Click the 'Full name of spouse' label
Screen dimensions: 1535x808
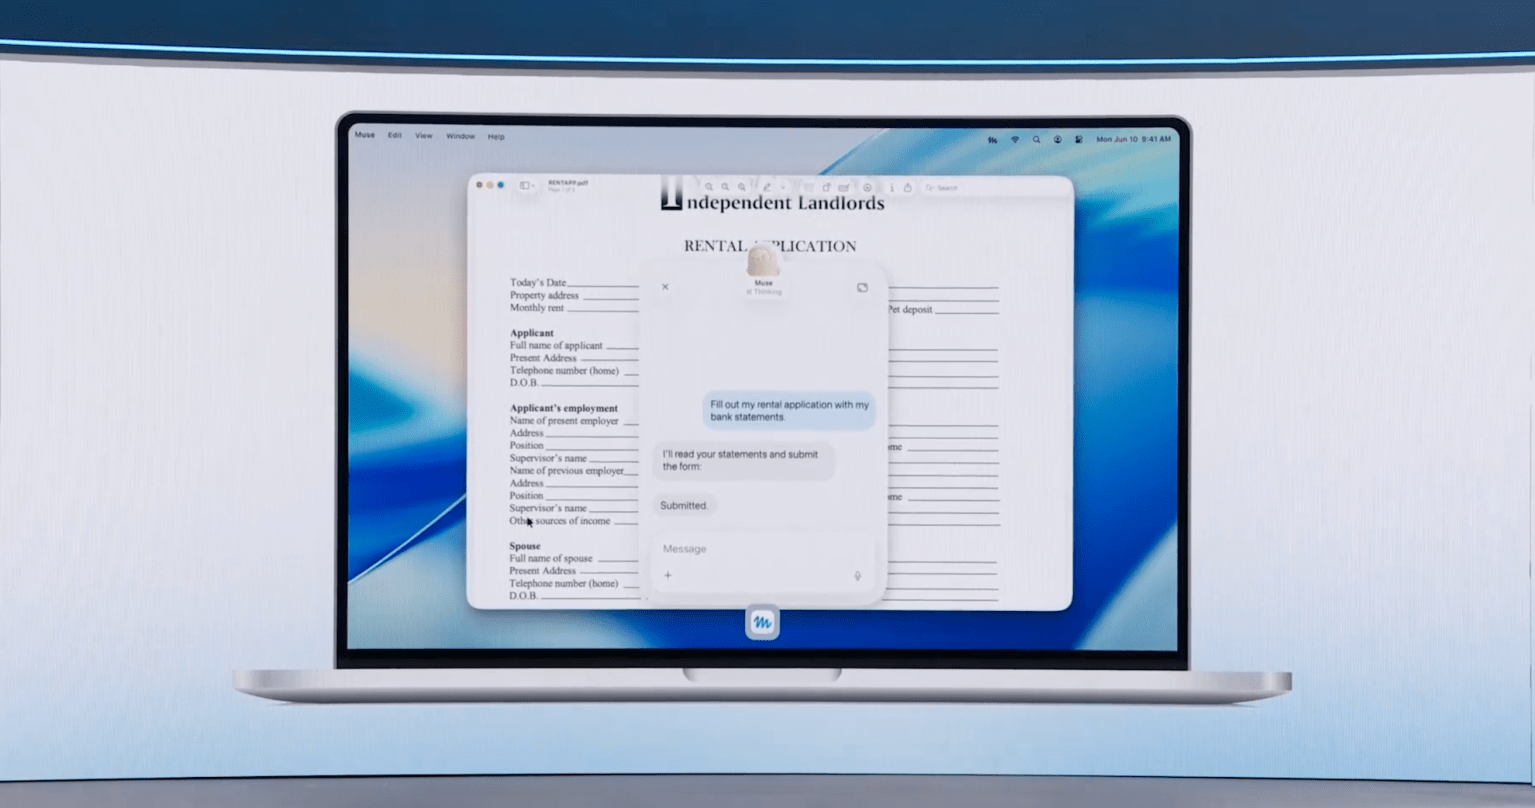tap(551, 559)
